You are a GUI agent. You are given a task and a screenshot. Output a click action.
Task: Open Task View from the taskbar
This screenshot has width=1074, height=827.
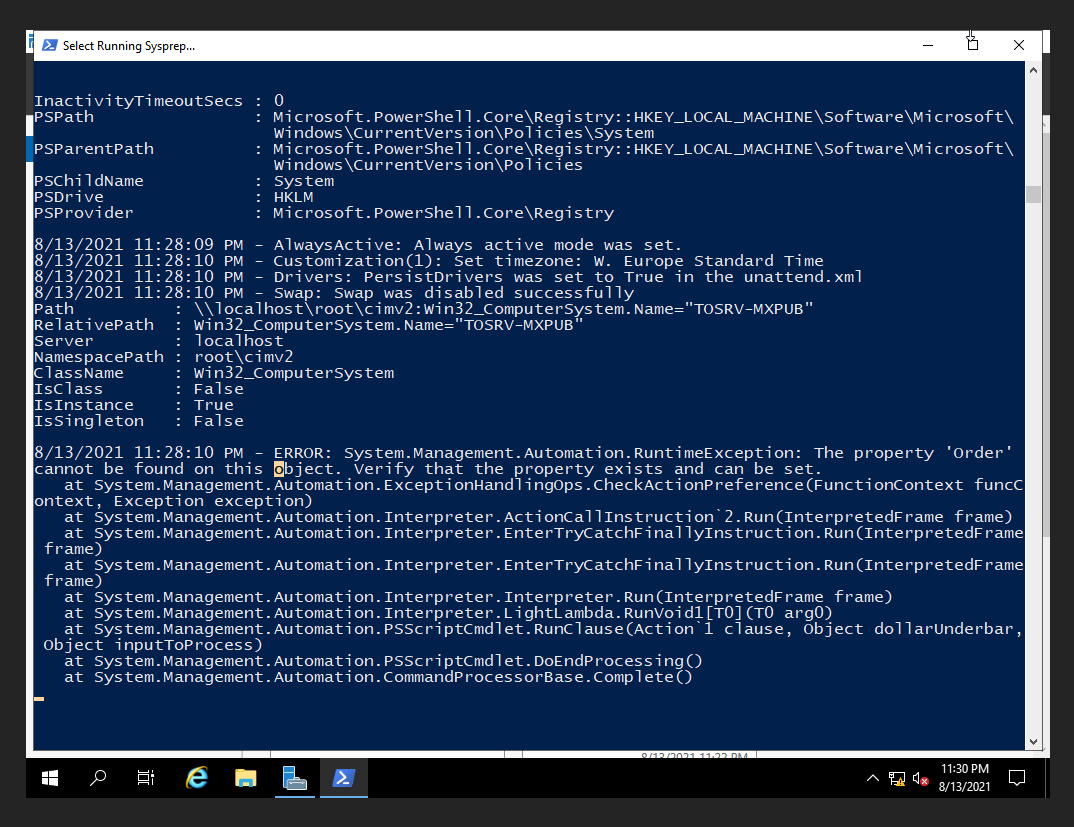[146, 778]
